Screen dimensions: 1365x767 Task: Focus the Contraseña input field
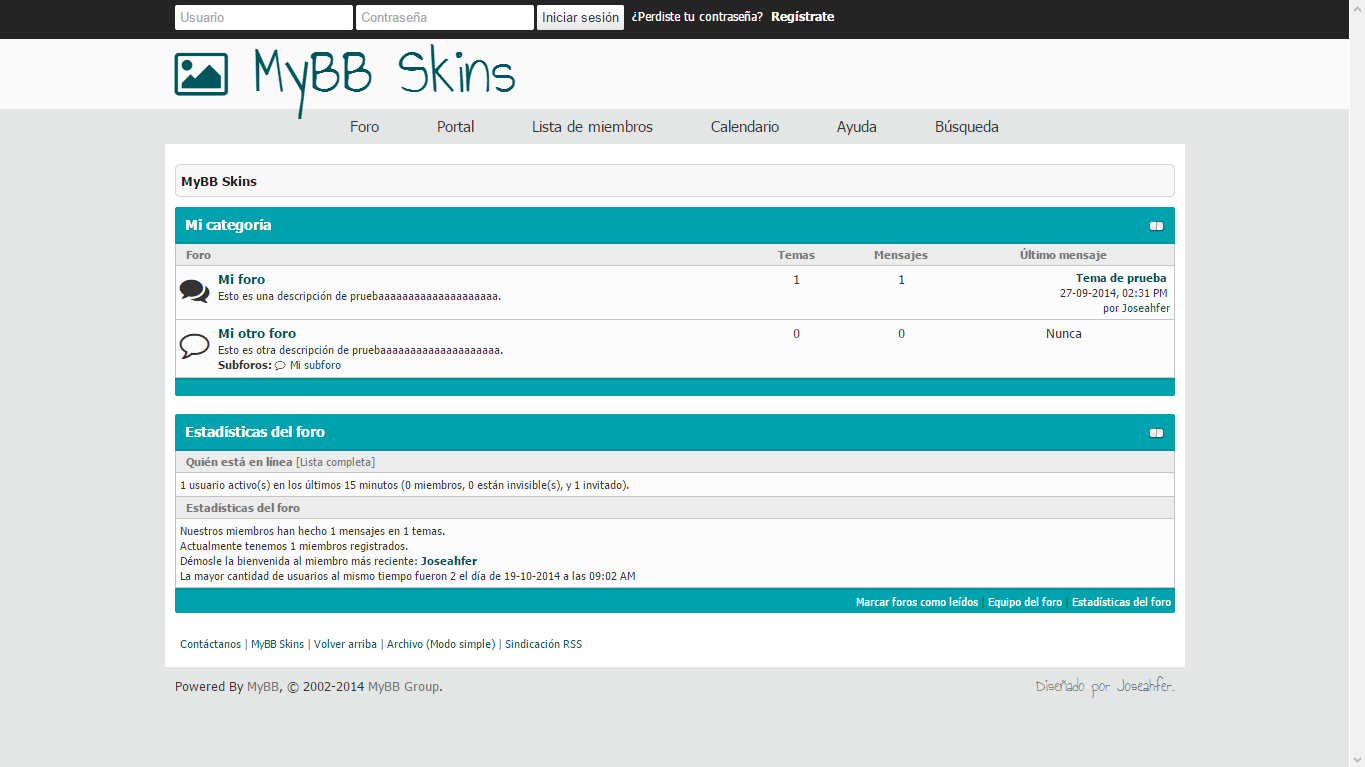pos(444,18)
